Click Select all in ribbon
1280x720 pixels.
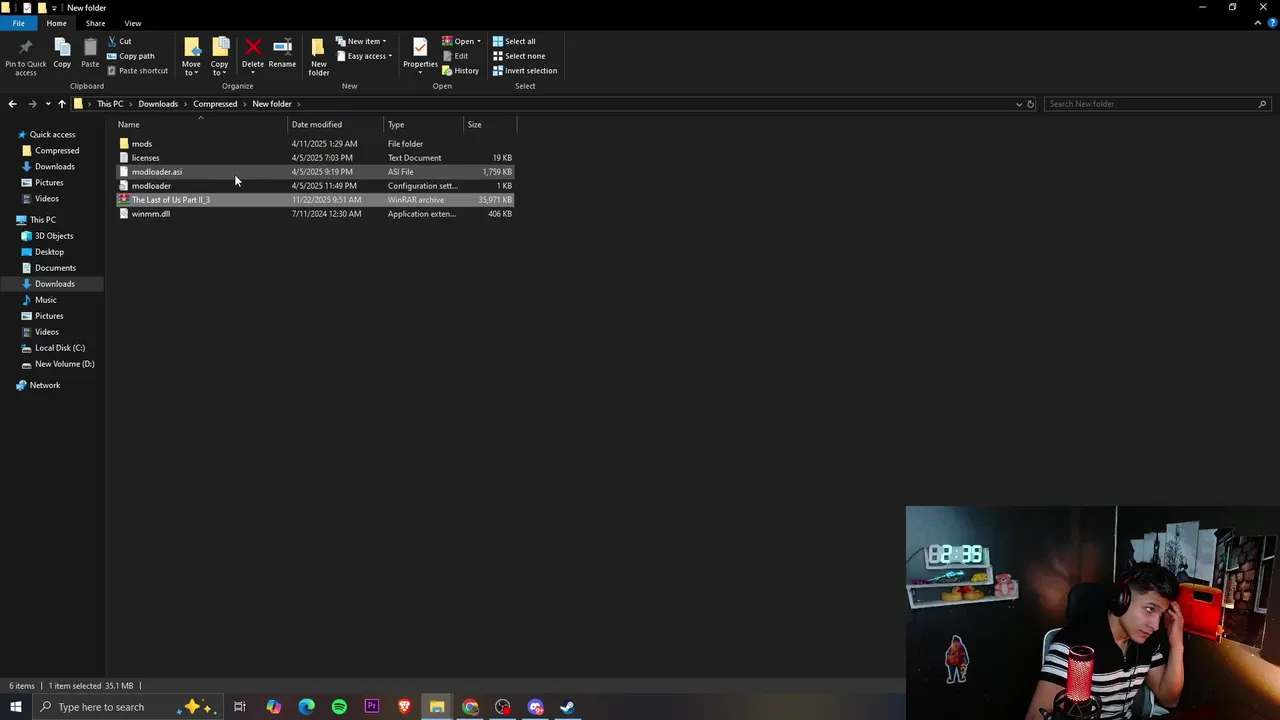coord(514,41)
